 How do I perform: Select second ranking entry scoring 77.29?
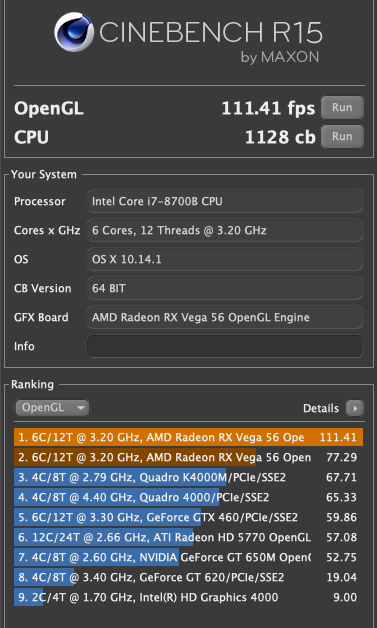tap(188, 457)
